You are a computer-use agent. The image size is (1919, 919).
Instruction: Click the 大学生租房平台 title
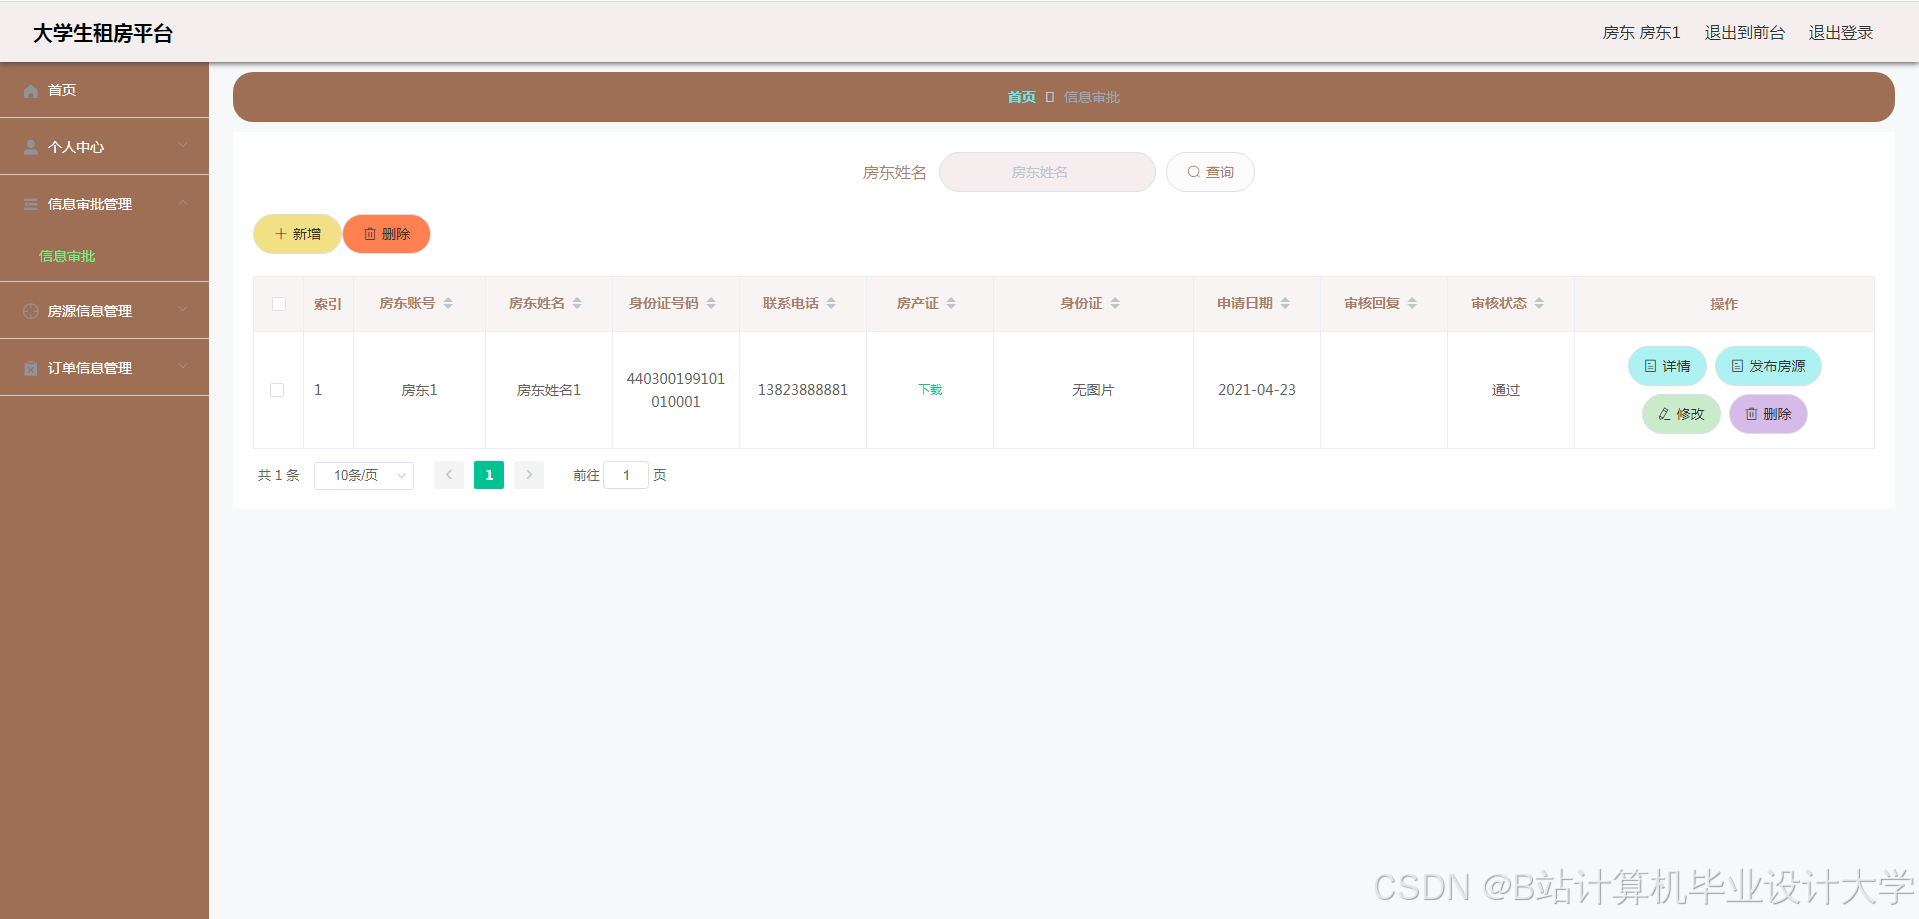103,34
